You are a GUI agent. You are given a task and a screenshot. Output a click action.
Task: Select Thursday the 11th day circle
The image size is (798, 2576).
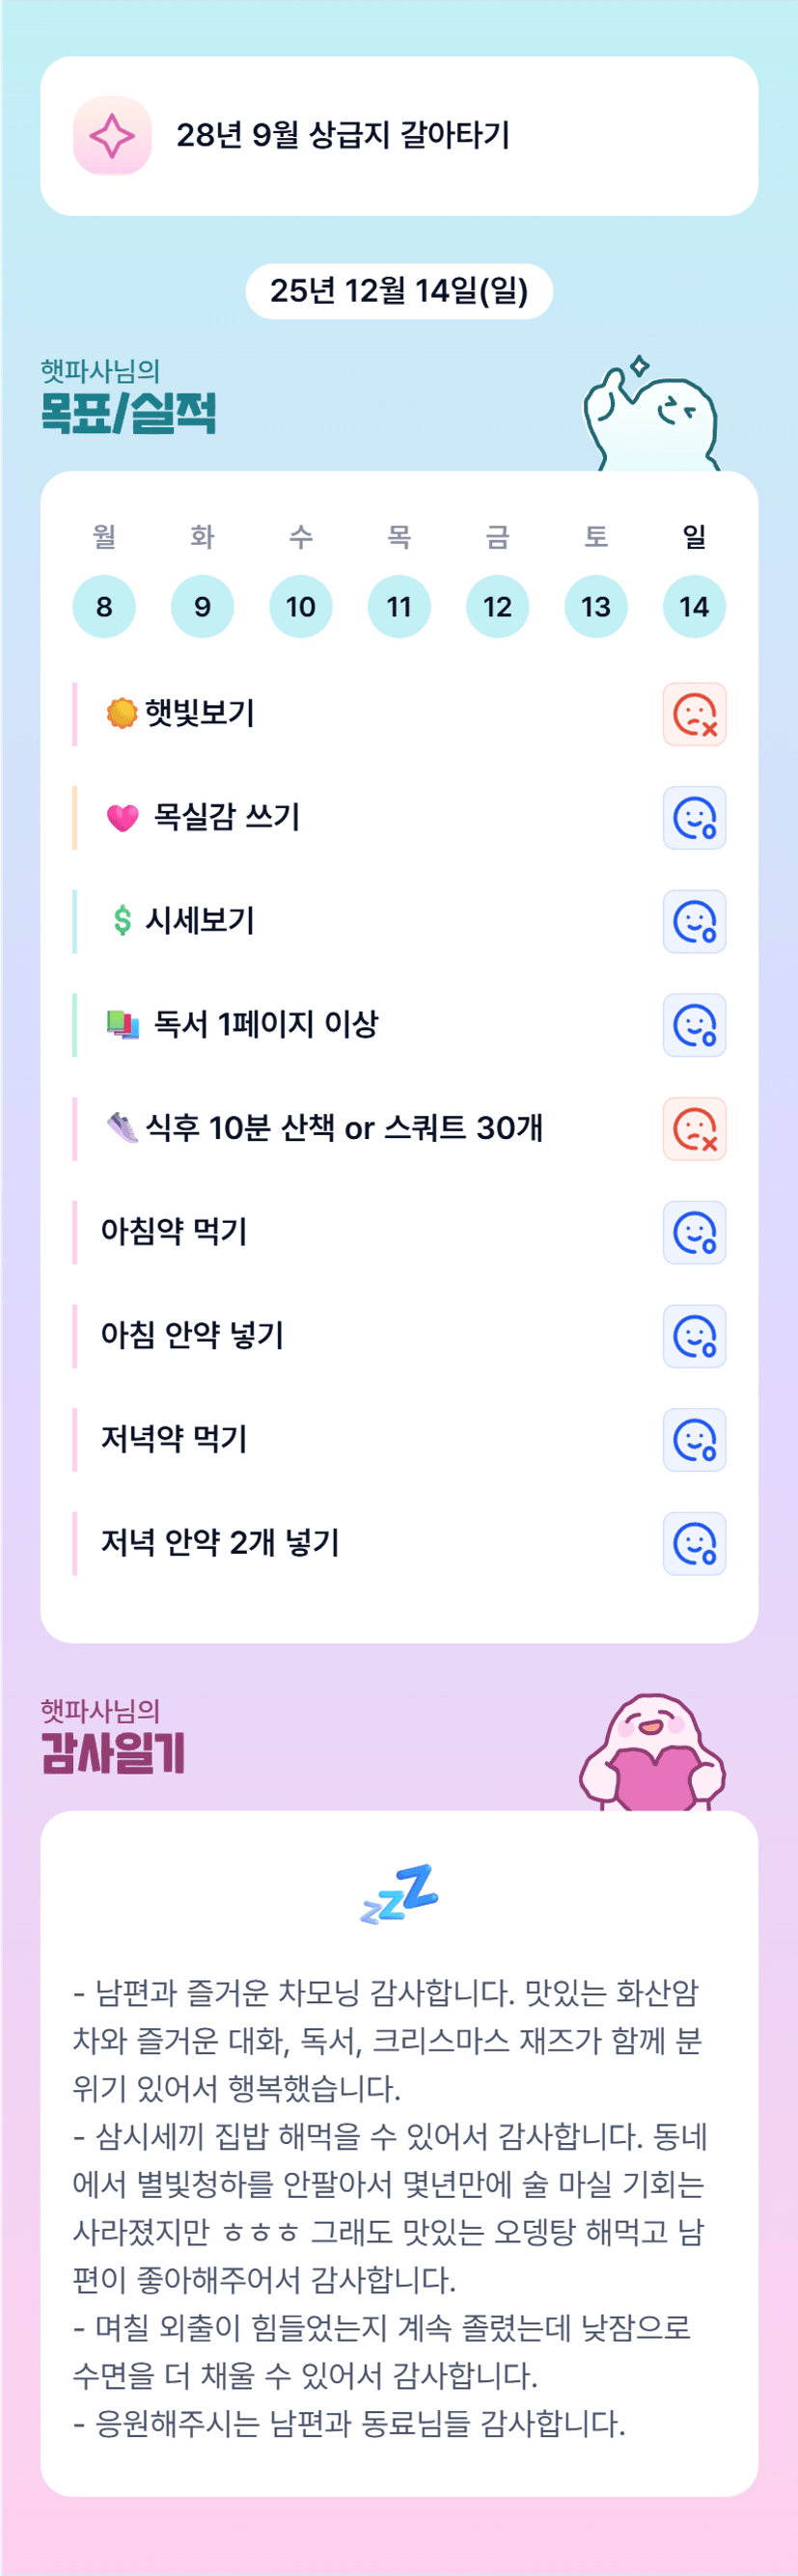pos(399,606)
